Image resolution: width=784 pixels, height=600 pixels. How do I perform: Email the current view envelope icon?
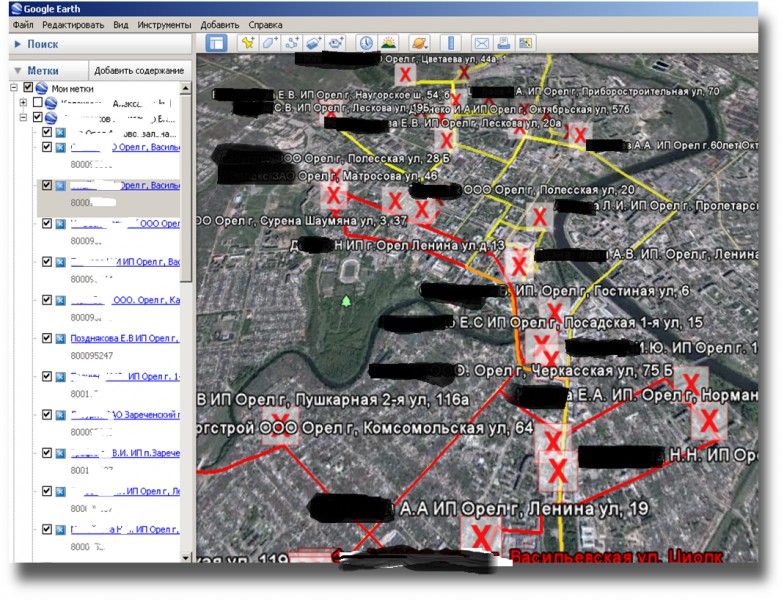point(482,44)
